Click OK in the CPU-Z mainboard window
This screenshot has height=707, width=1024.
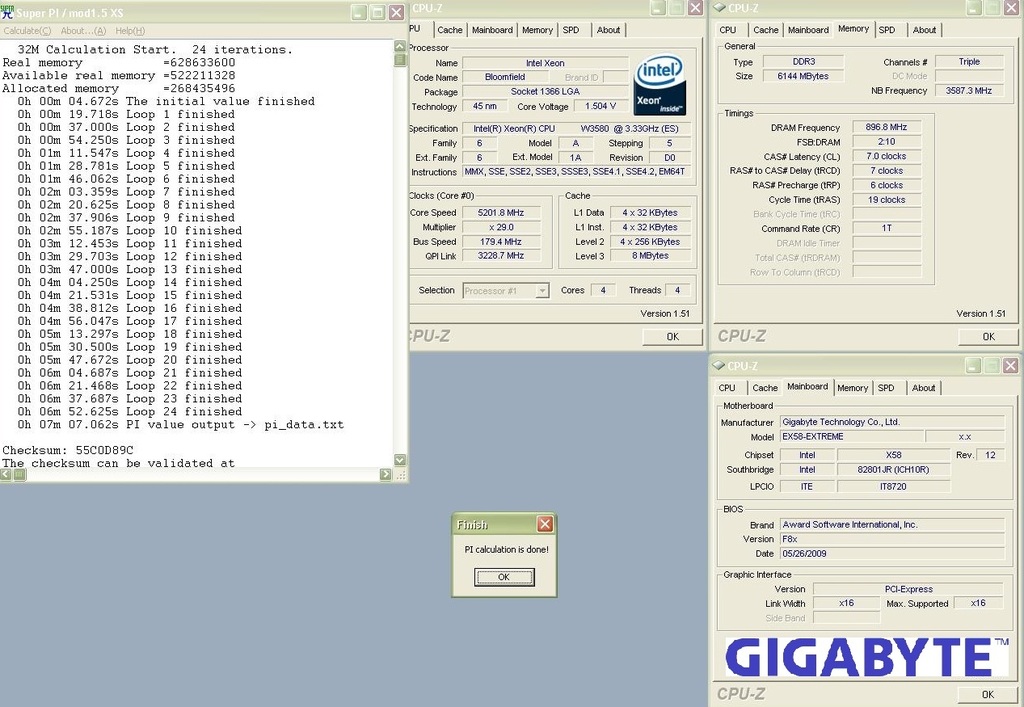click(x=988, y=695)
